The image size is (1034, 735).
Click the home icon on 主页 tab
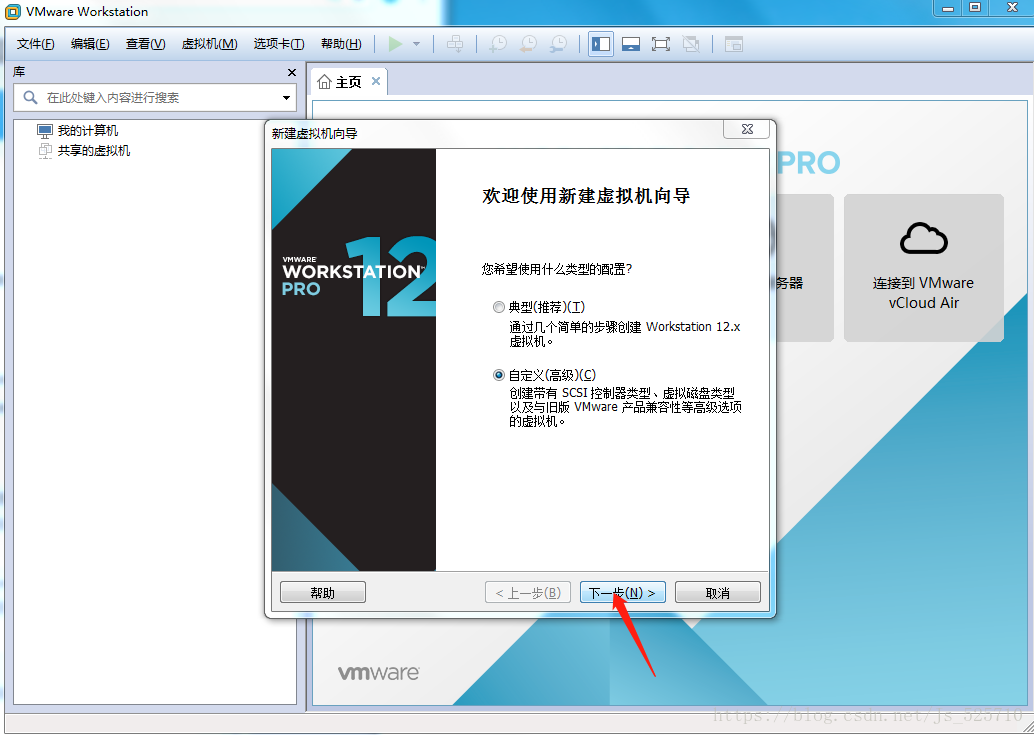pos(324,82)
